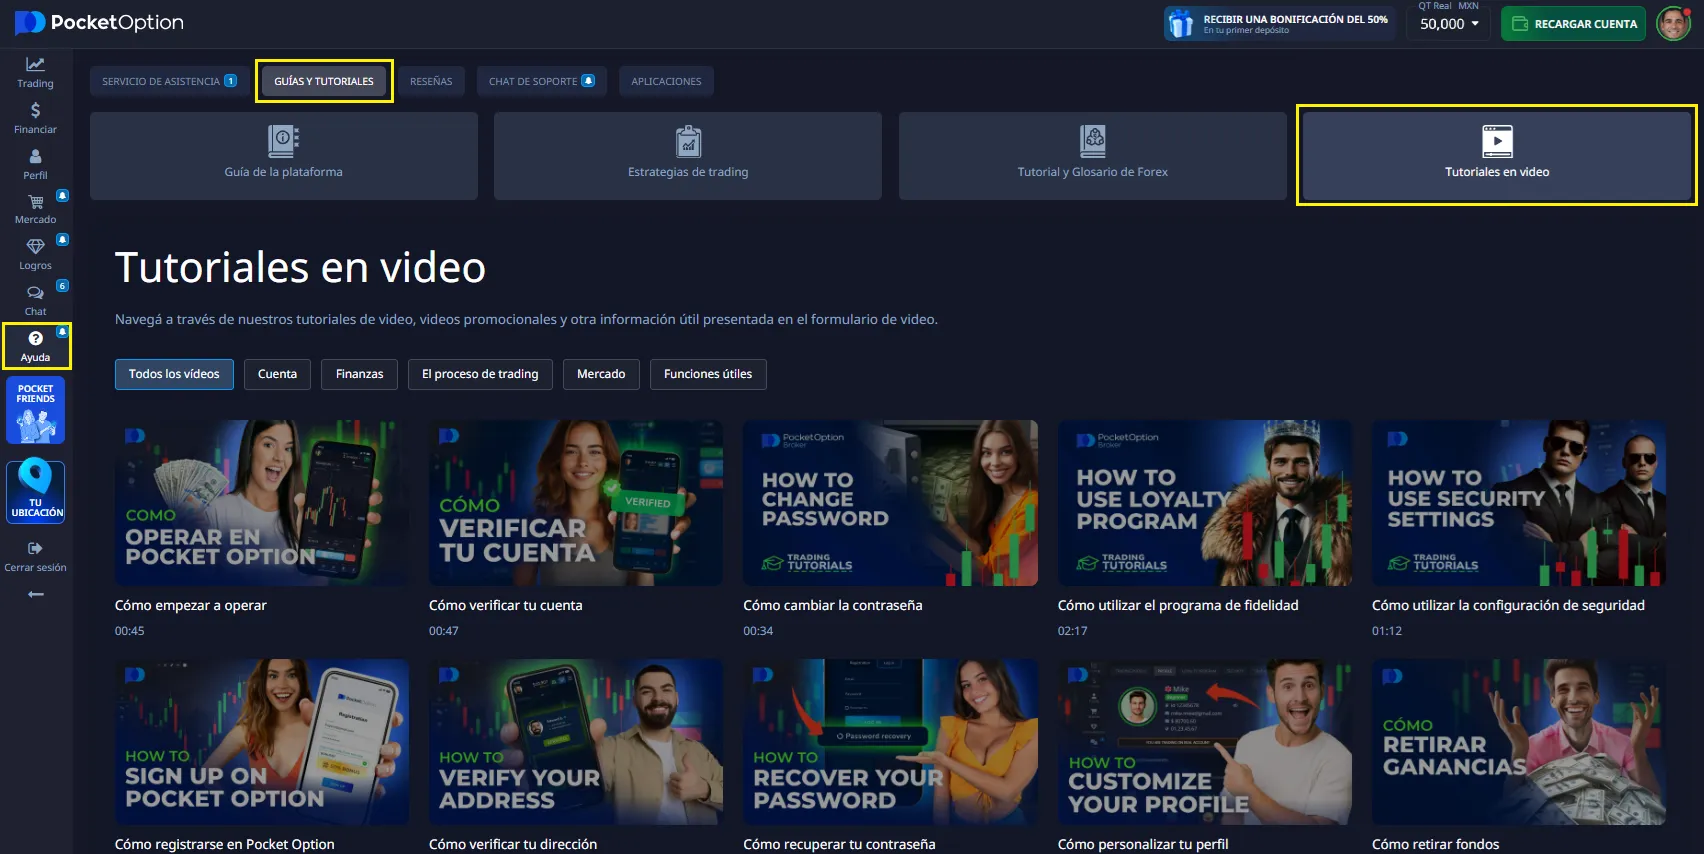Open 'Cómo utilizar la configuración de seguridad' title

pos(1508,605)
